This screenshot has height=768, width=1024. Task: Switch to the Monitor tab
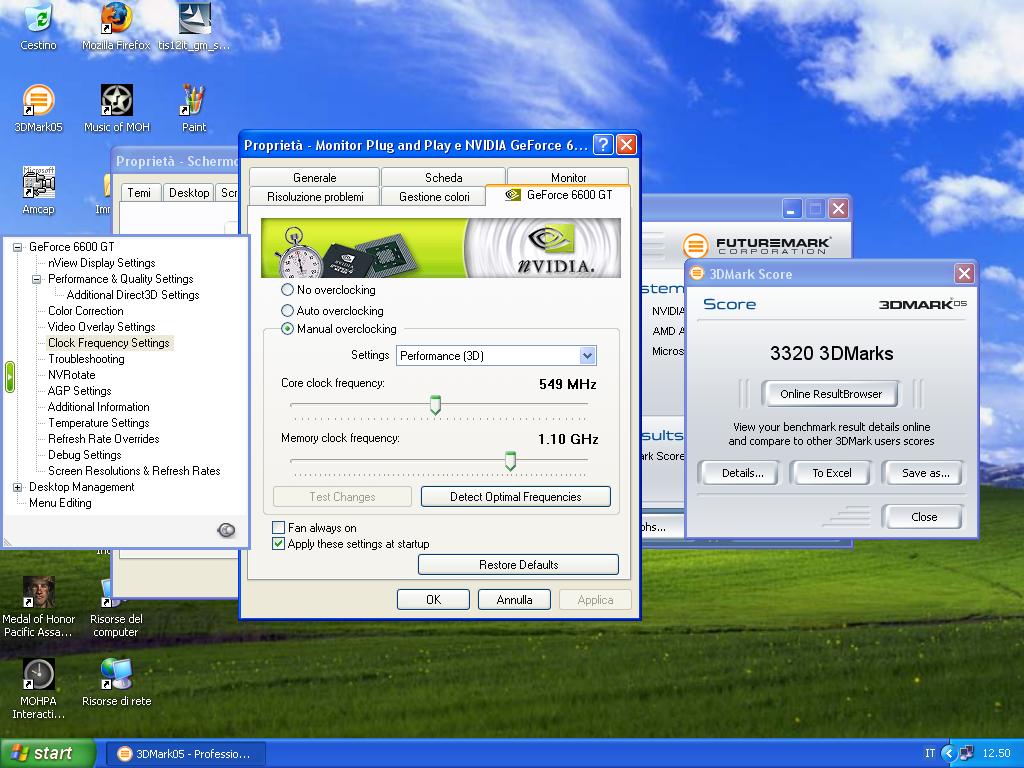(x=568, y=177)
